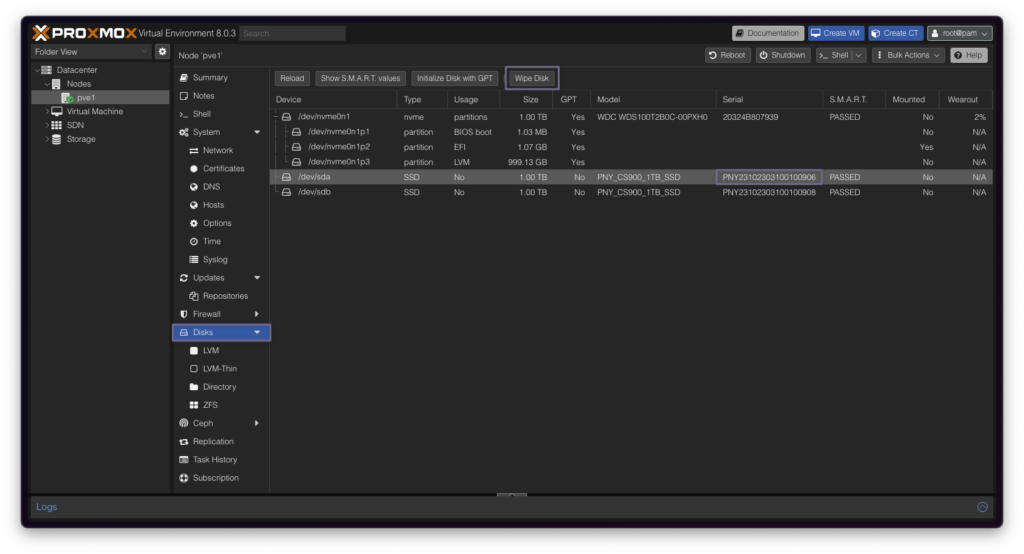Viewport: 1024px width, 554px height.
Task: Open the Shell button in top toolbar
Action: (x=834, y=56)
